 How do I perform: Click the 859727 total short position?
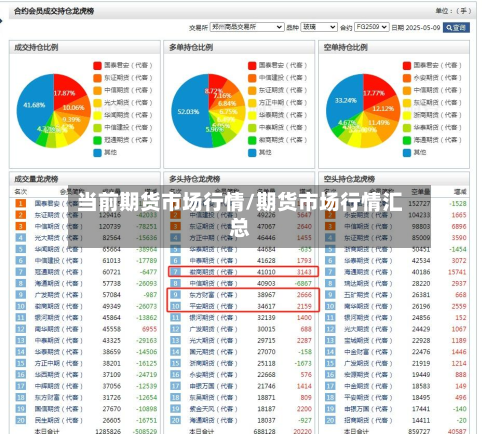[419, 431]
